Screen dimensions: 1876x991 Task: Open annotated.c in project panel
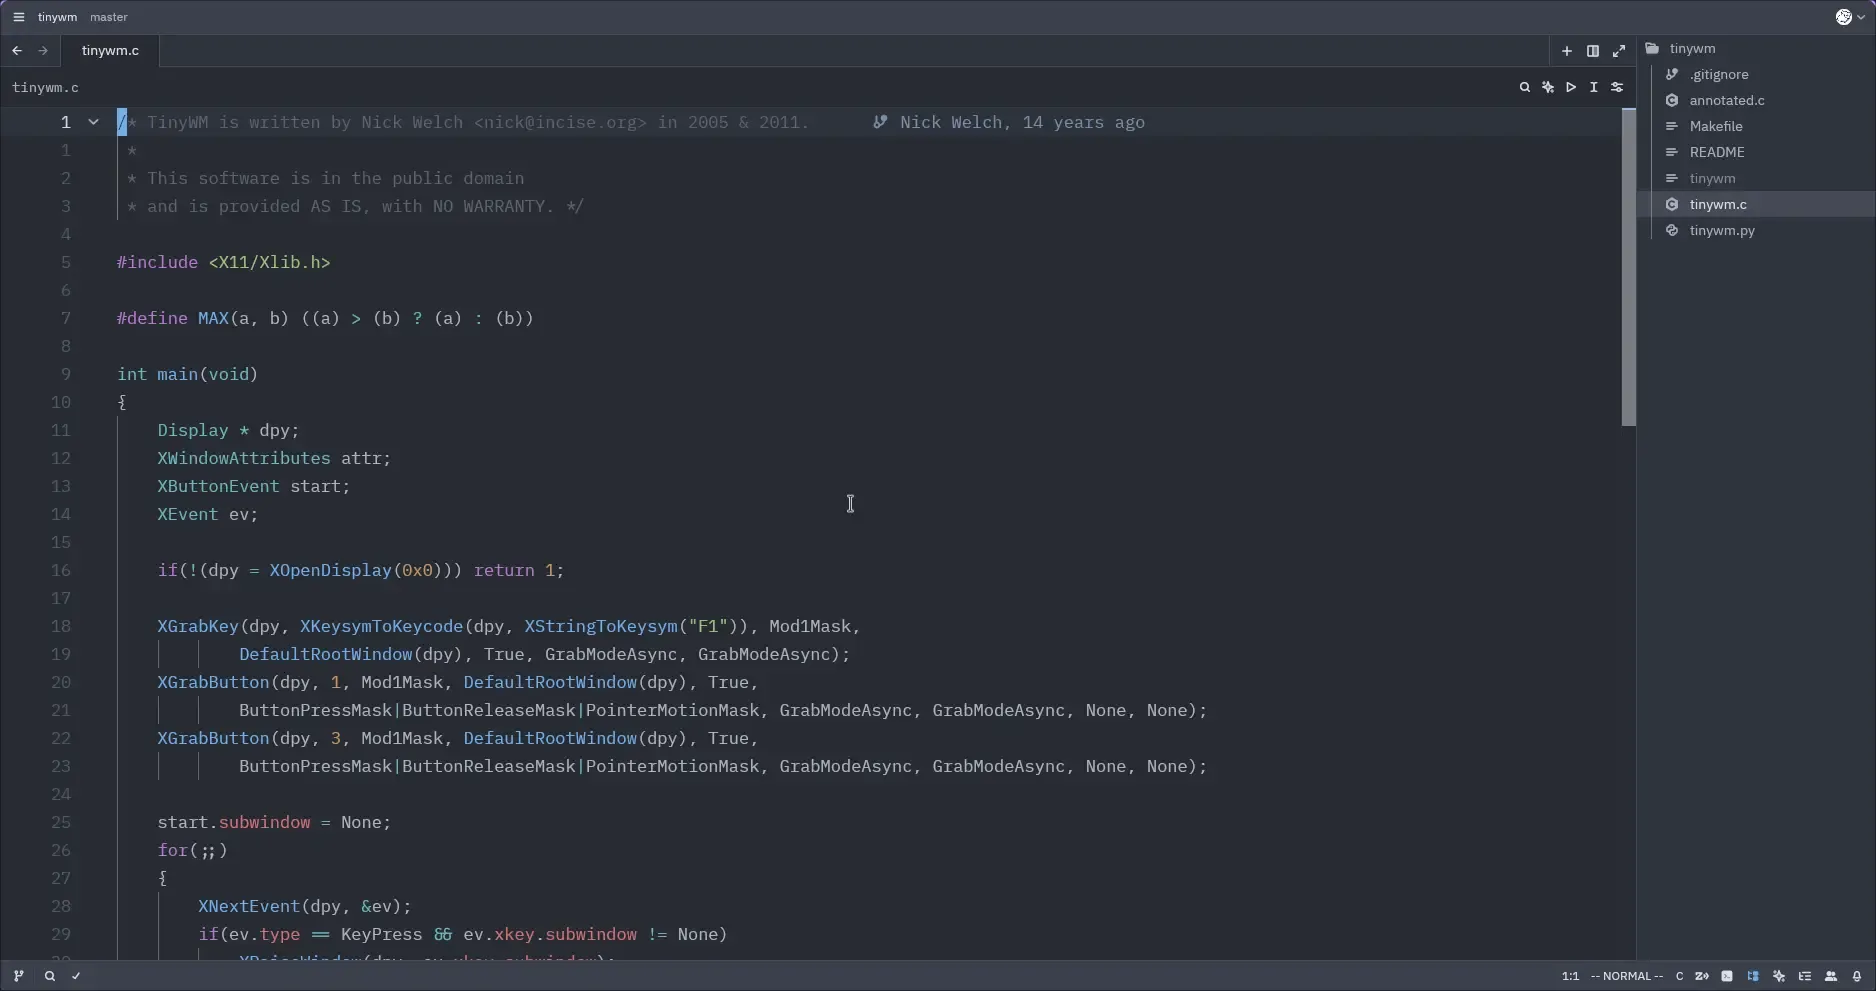coord(1727,100)
